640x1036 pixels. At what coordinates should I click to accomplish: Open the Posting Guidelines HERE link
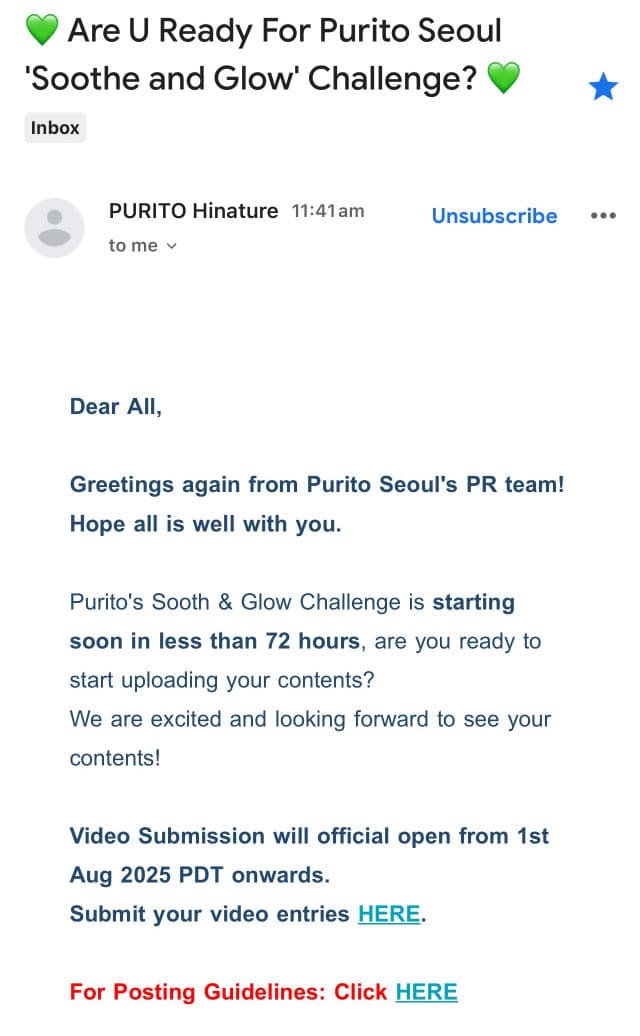pos(426,991)
